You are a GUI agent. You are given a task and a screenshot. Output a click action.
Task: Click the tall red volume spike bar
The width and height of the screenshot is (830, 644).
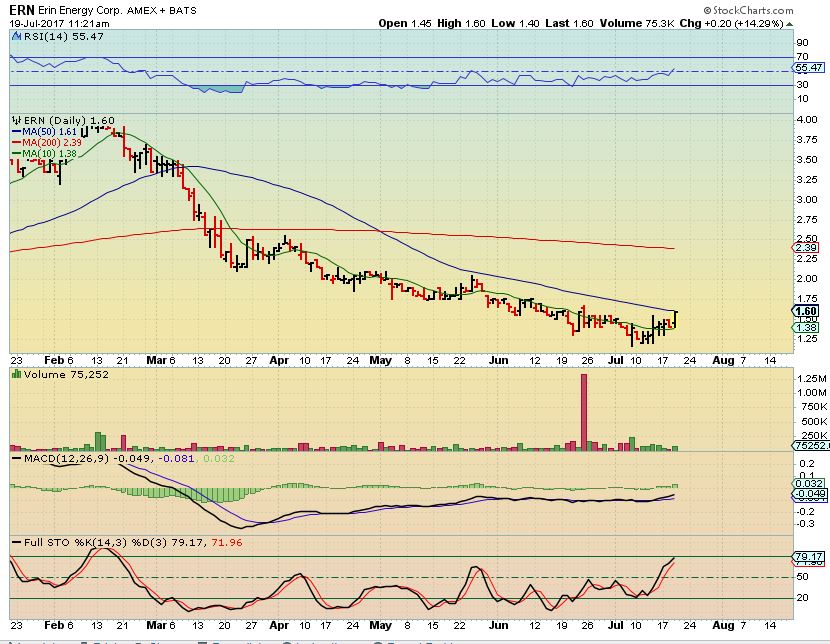pyautogui.click(x=584, y=412)
